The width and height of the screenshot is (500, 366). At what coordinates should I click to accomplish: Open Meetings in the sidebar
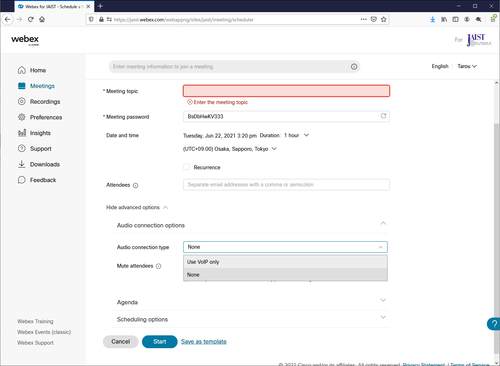coord(36,86)
